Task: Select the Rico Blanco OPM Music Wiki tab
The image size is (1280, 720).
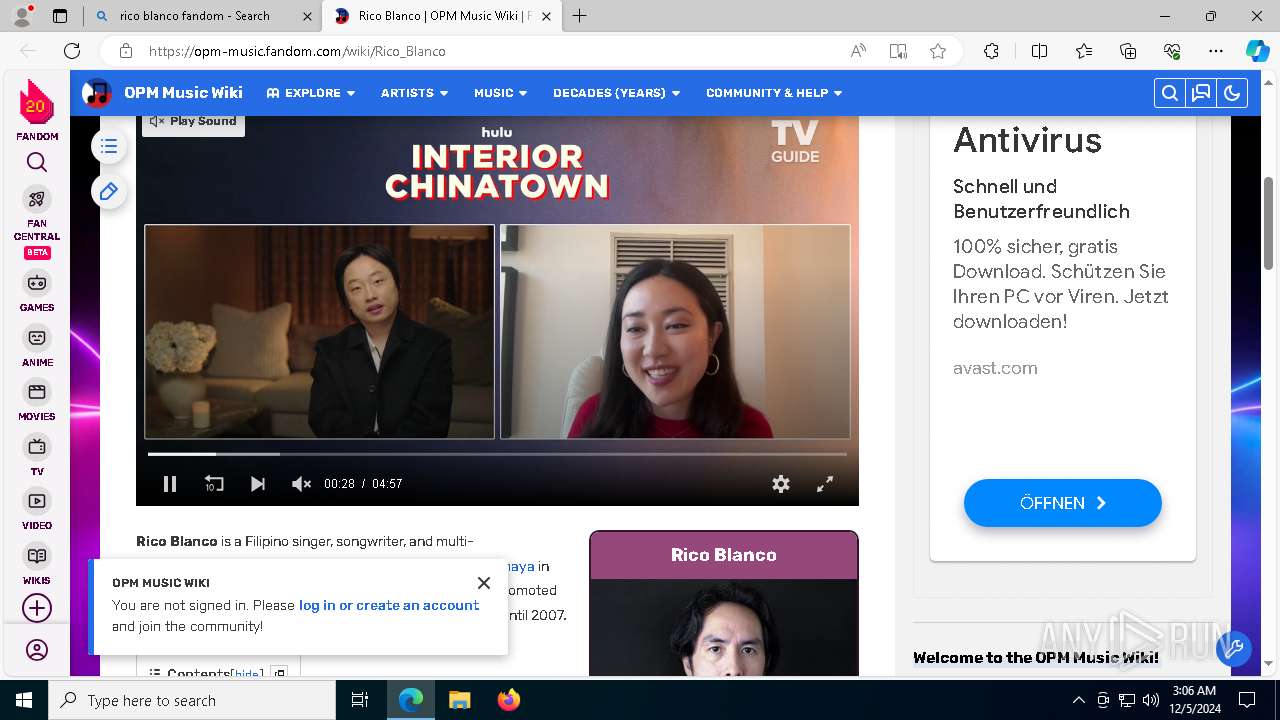Action: [444, 16]
